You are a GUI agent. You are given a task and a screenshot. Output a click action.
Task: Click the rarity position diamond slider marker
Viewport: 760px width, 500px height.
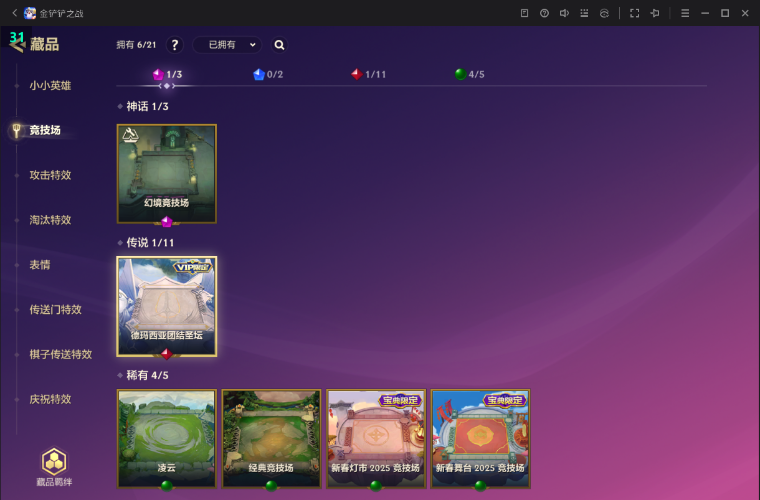pyautogui.click(x=167, y=86)
